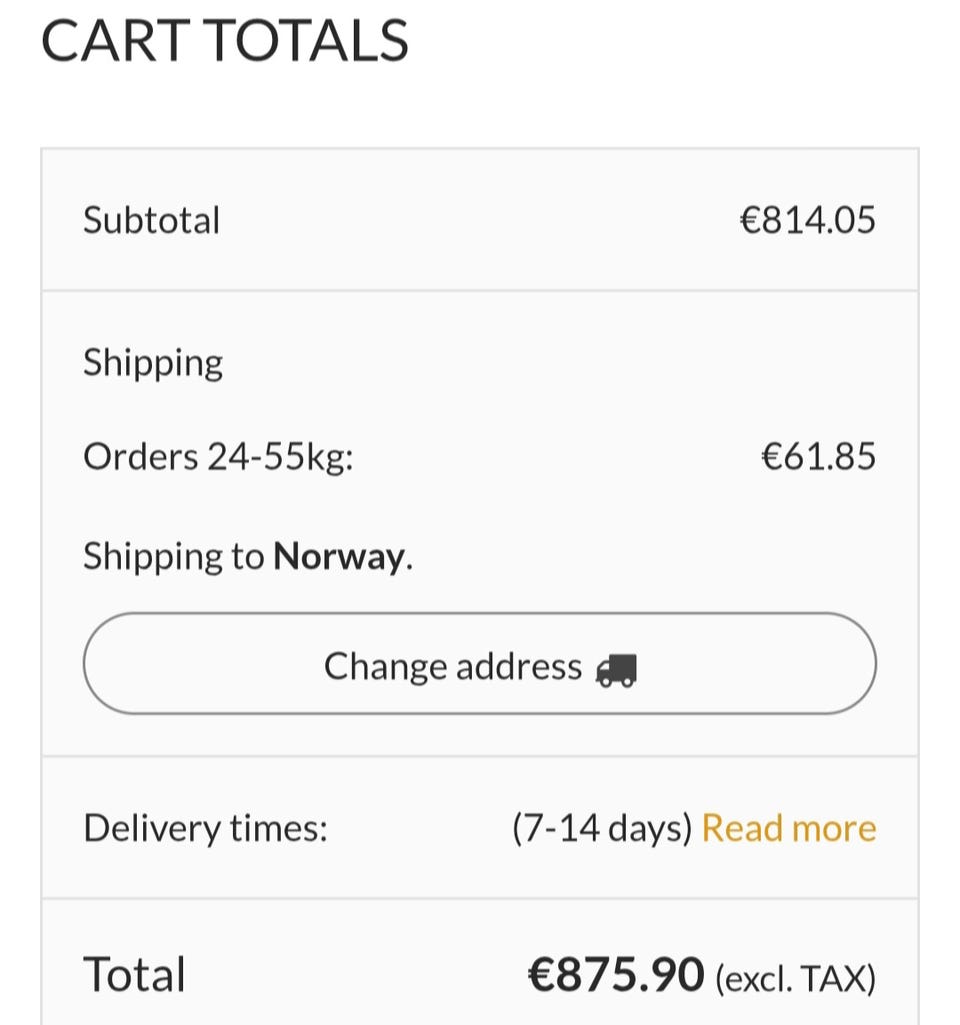Select the Orders 24-55kg shipping option
Viewport: 960px width, 1025px height.
tap(218, 457)
